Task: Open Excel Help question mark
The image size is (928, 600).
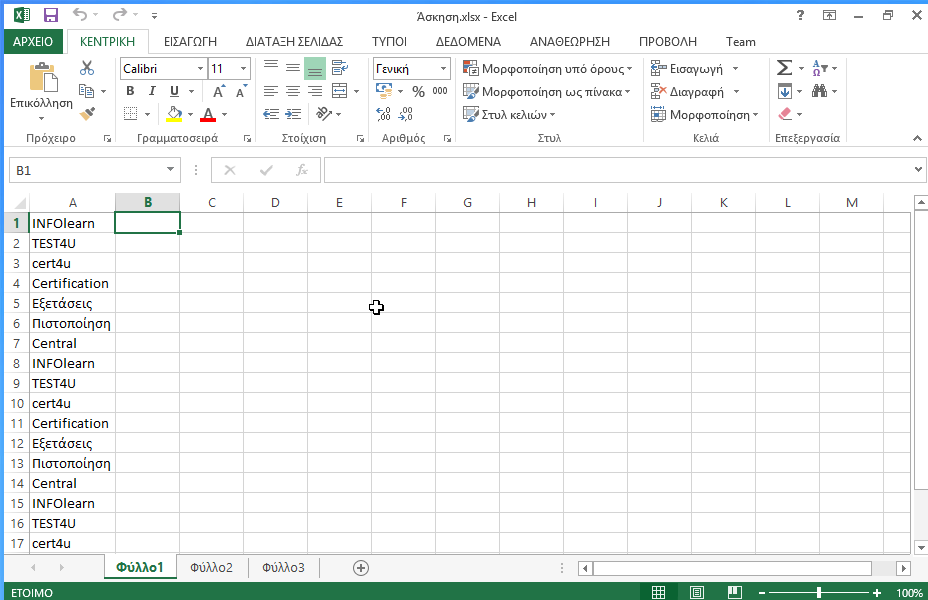Action: click(800, 15)
